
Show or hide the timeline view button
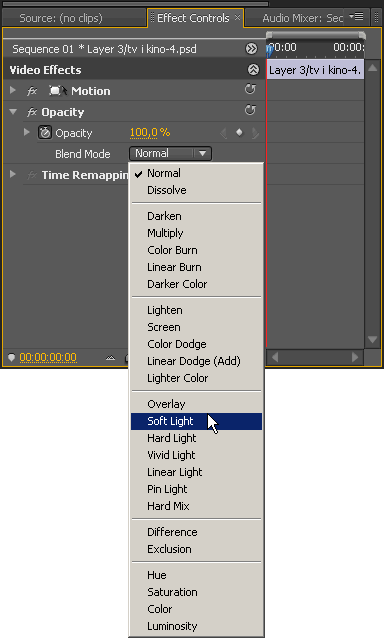pos(251,49)
